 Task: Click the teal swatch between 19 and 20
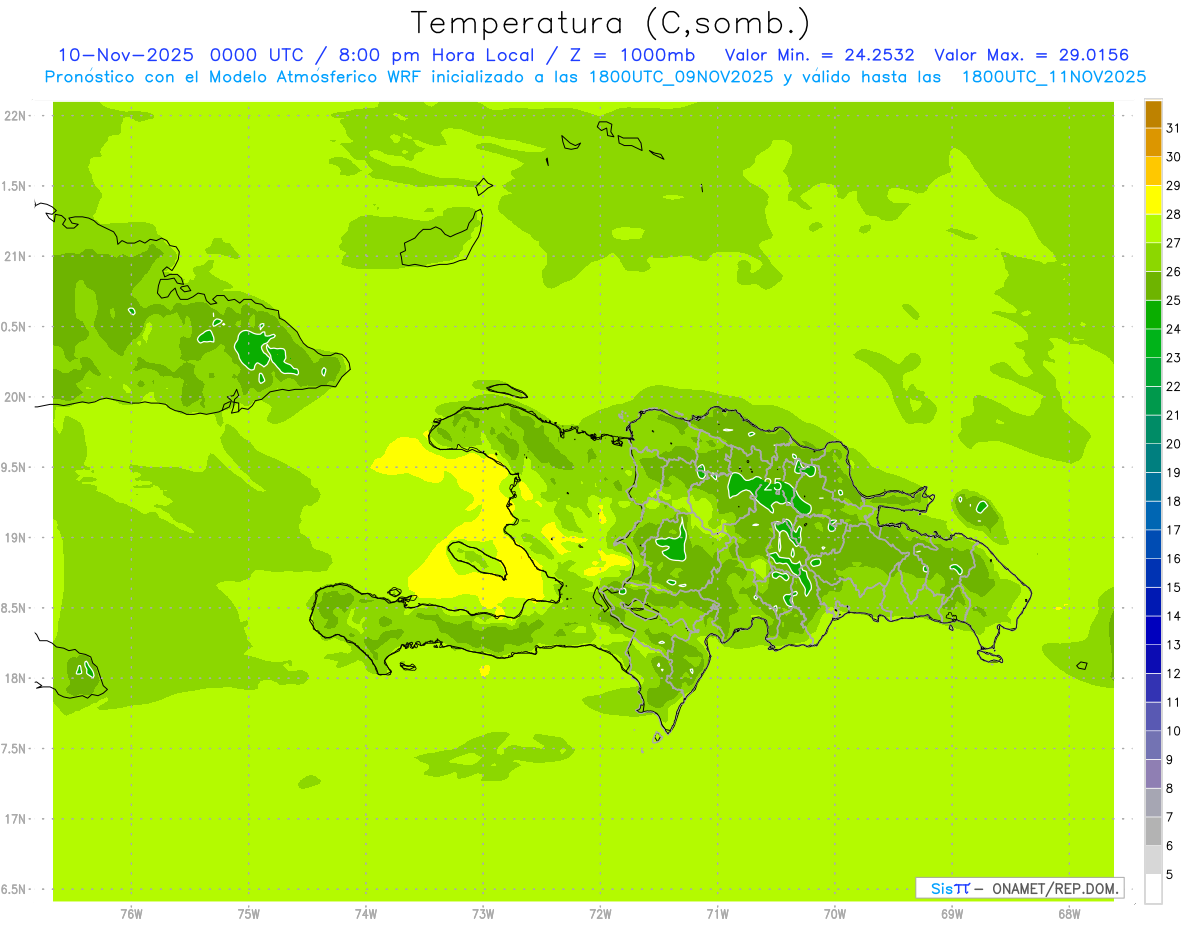click(x=1153, y=459)
